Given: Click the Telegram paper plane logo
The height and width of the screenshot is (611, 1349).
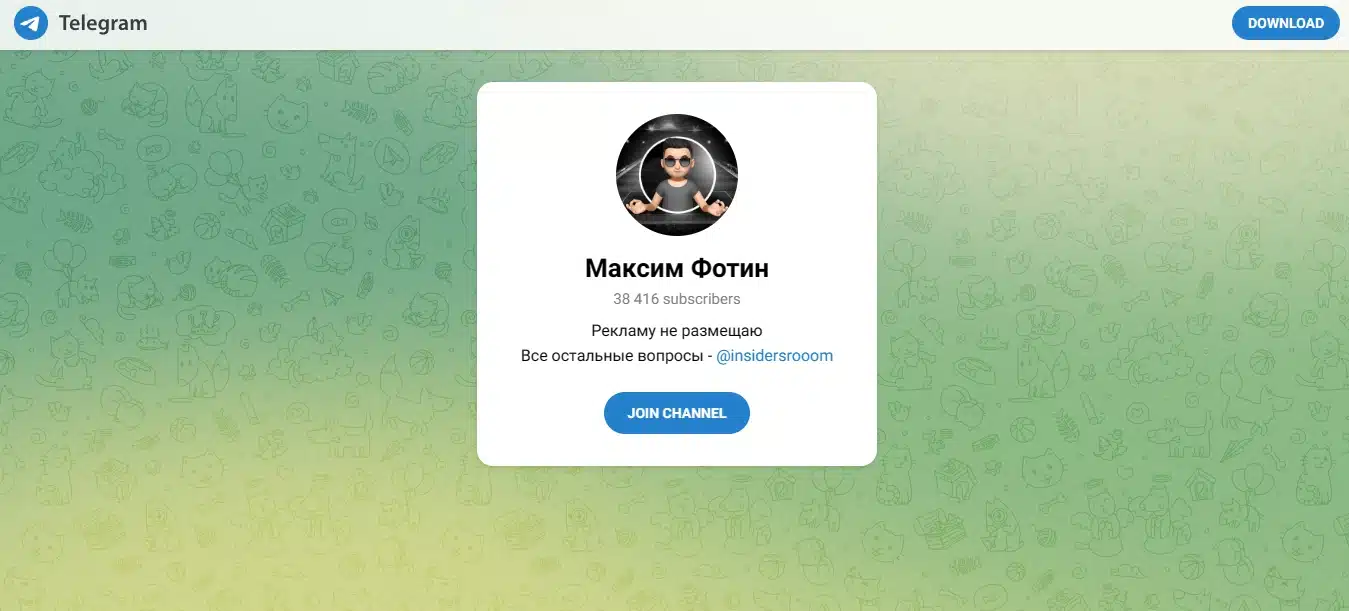Looking at the screenshot, I should (31, 23).
